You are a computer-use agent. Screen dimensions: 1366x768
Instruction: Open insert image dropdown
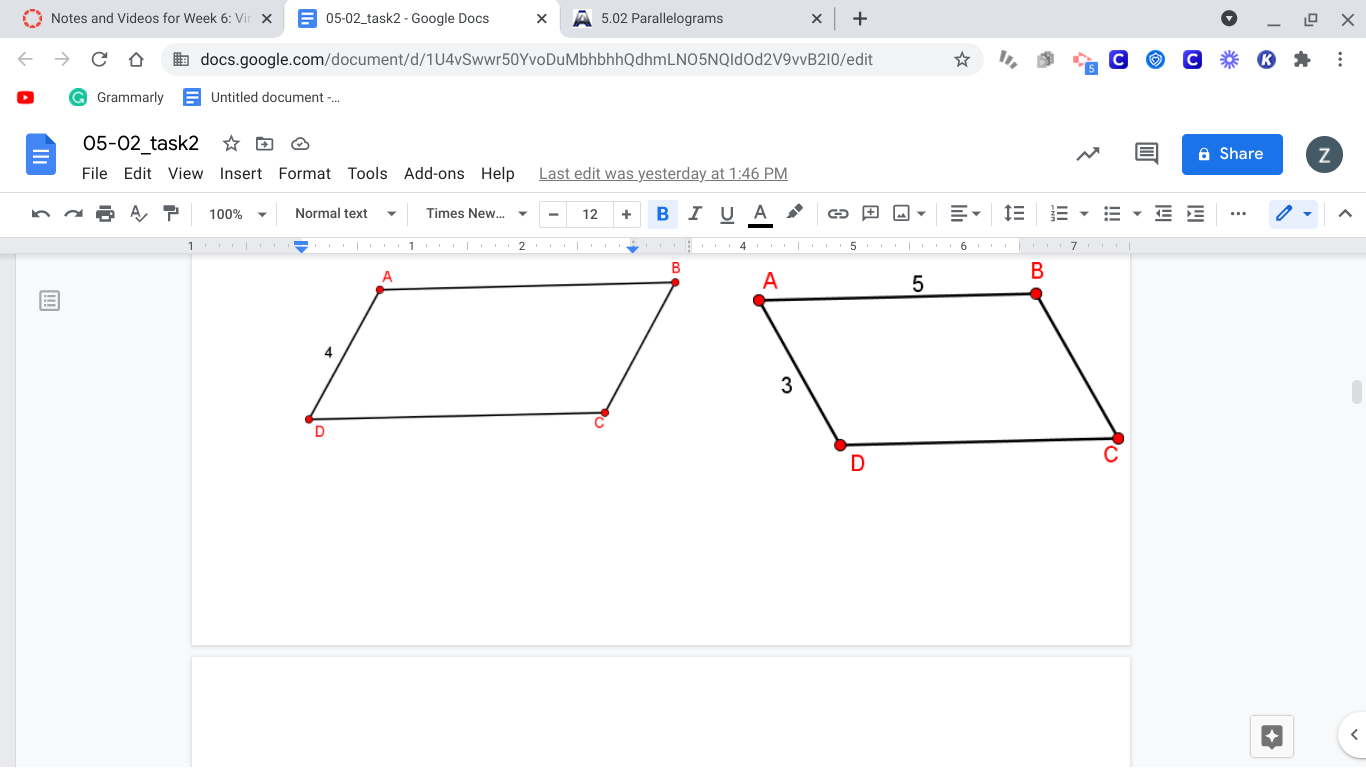pyautogui.click(x=910, y=213)
